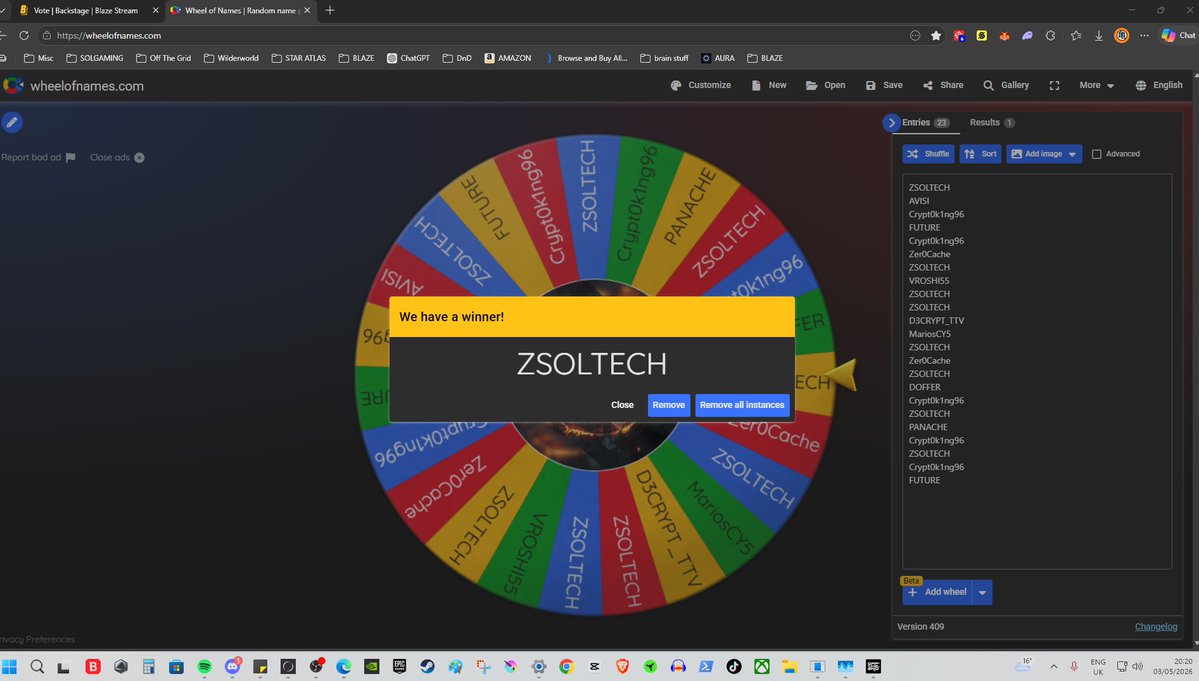Collapse the entries panel with chevron

click(x=891, y=122)
